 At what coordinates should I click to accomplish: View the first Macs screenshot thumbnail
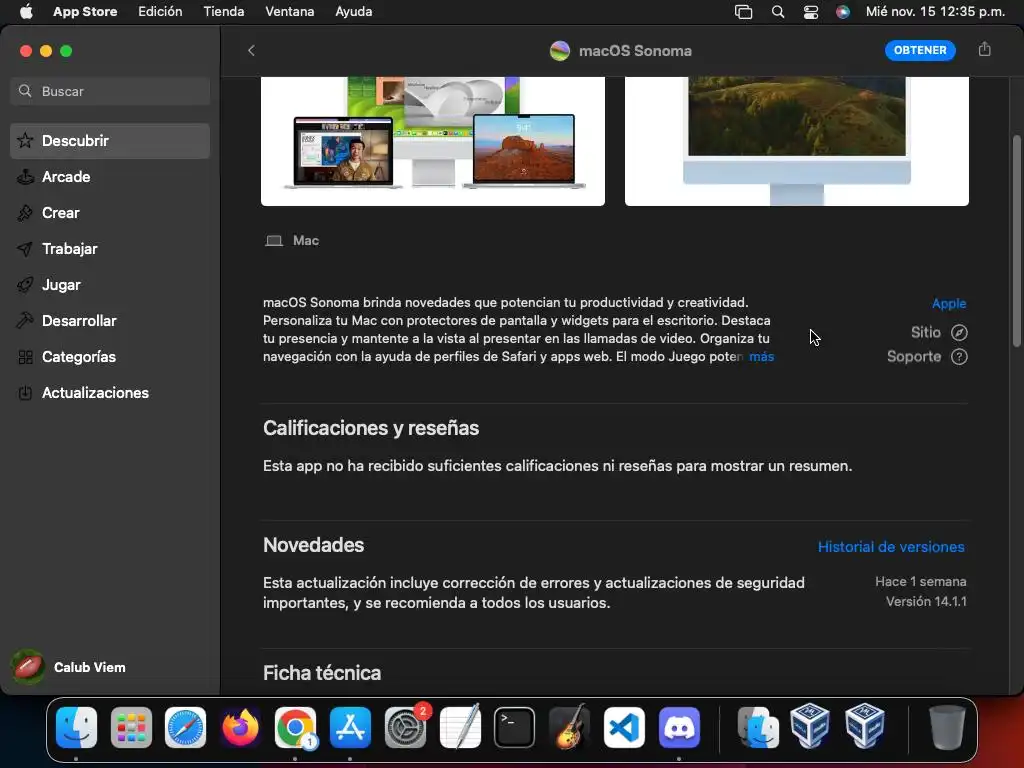tap(433, 141)
